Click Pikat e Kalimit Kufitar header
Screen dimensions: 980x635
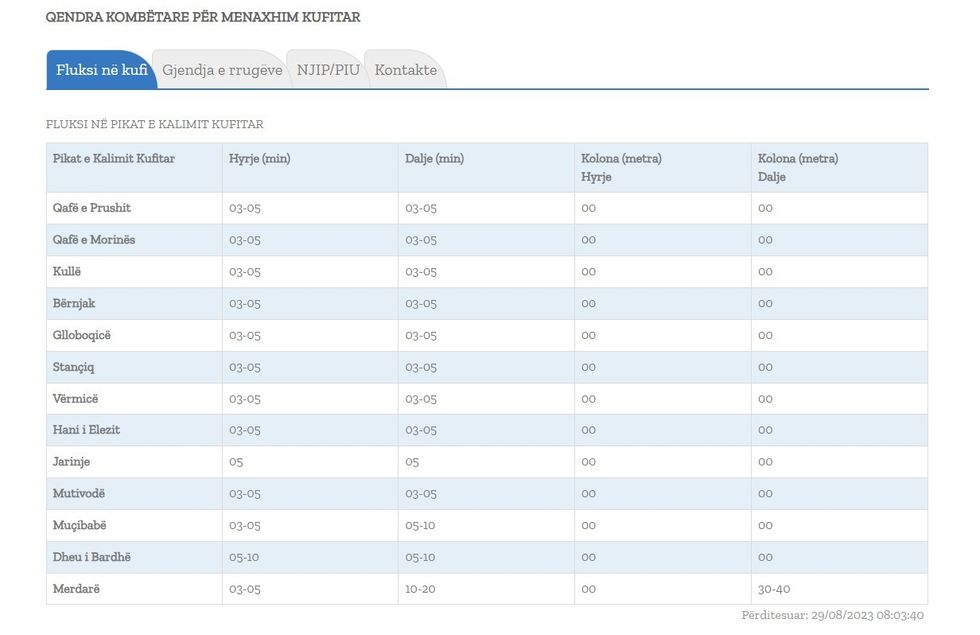(x=114, y=159)
